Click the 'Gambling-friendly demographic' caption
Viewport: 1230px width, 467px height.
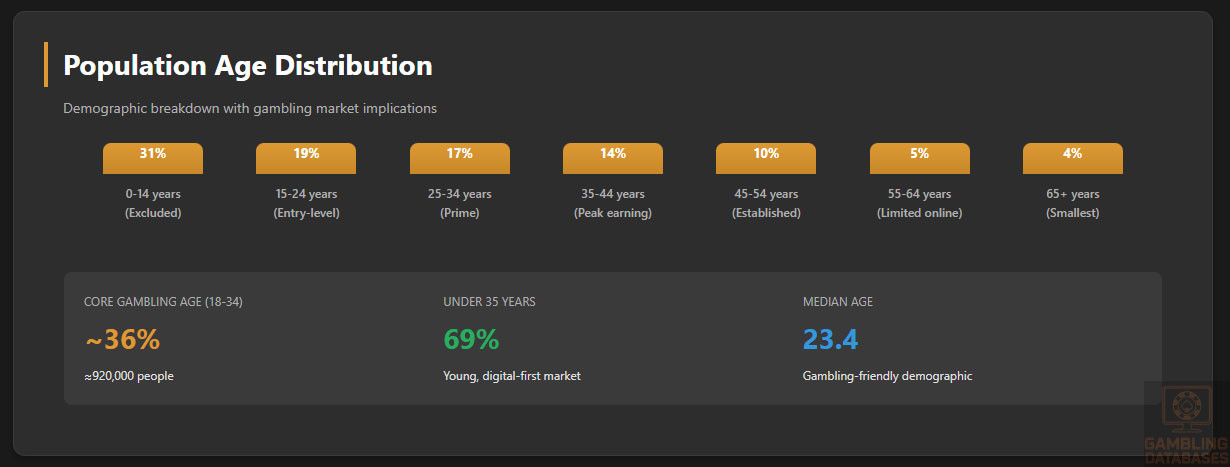887,376
